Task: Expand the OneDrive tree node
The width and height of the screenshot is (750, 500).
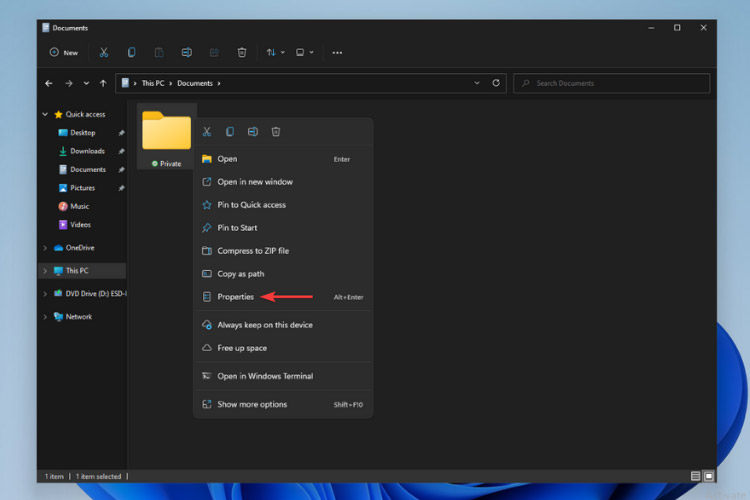Action: (45, 248)
